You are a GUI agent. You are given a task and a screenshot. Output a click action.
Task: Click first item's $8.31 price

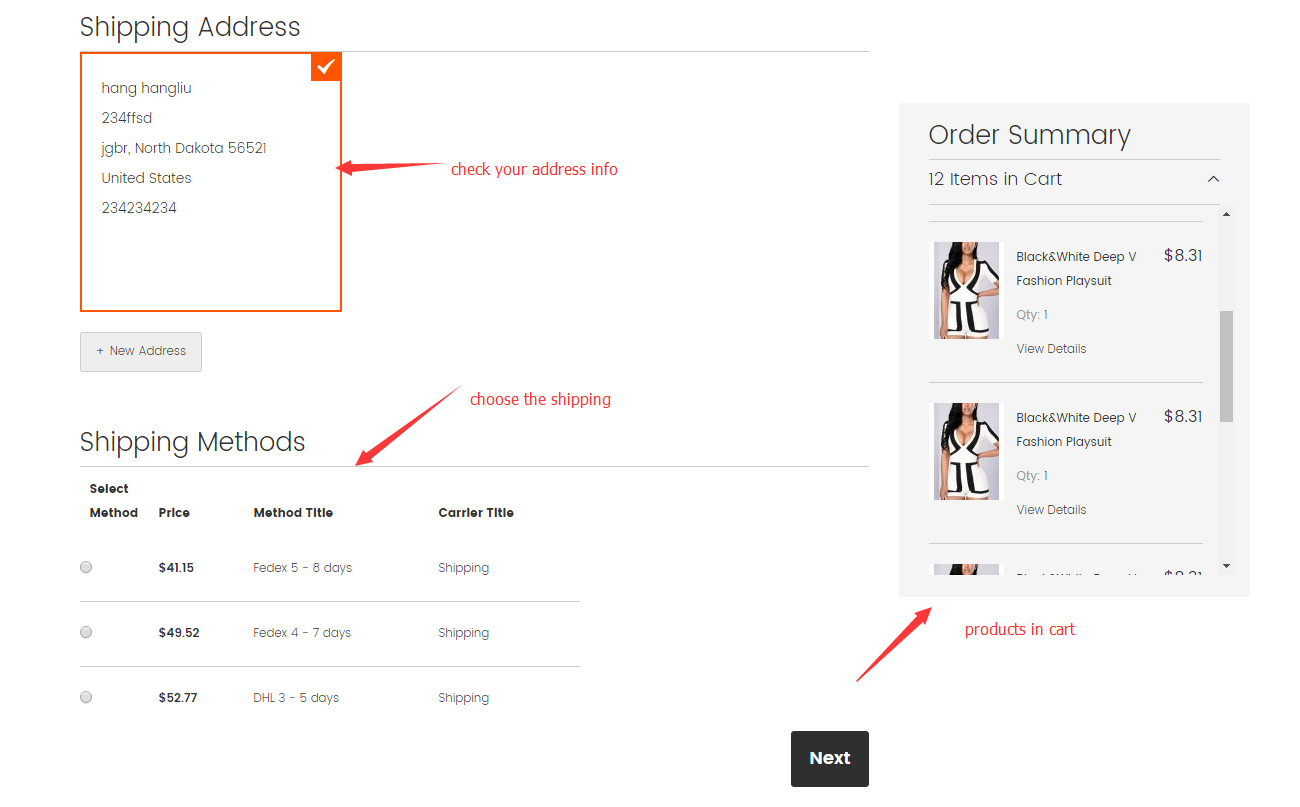(1183, 255)
